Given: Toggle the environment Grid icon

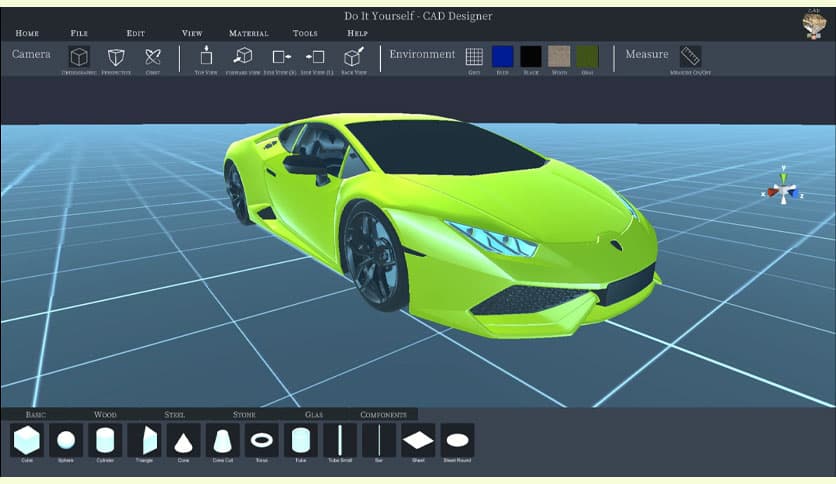Looking at the screenshot, I should point(474,57).
